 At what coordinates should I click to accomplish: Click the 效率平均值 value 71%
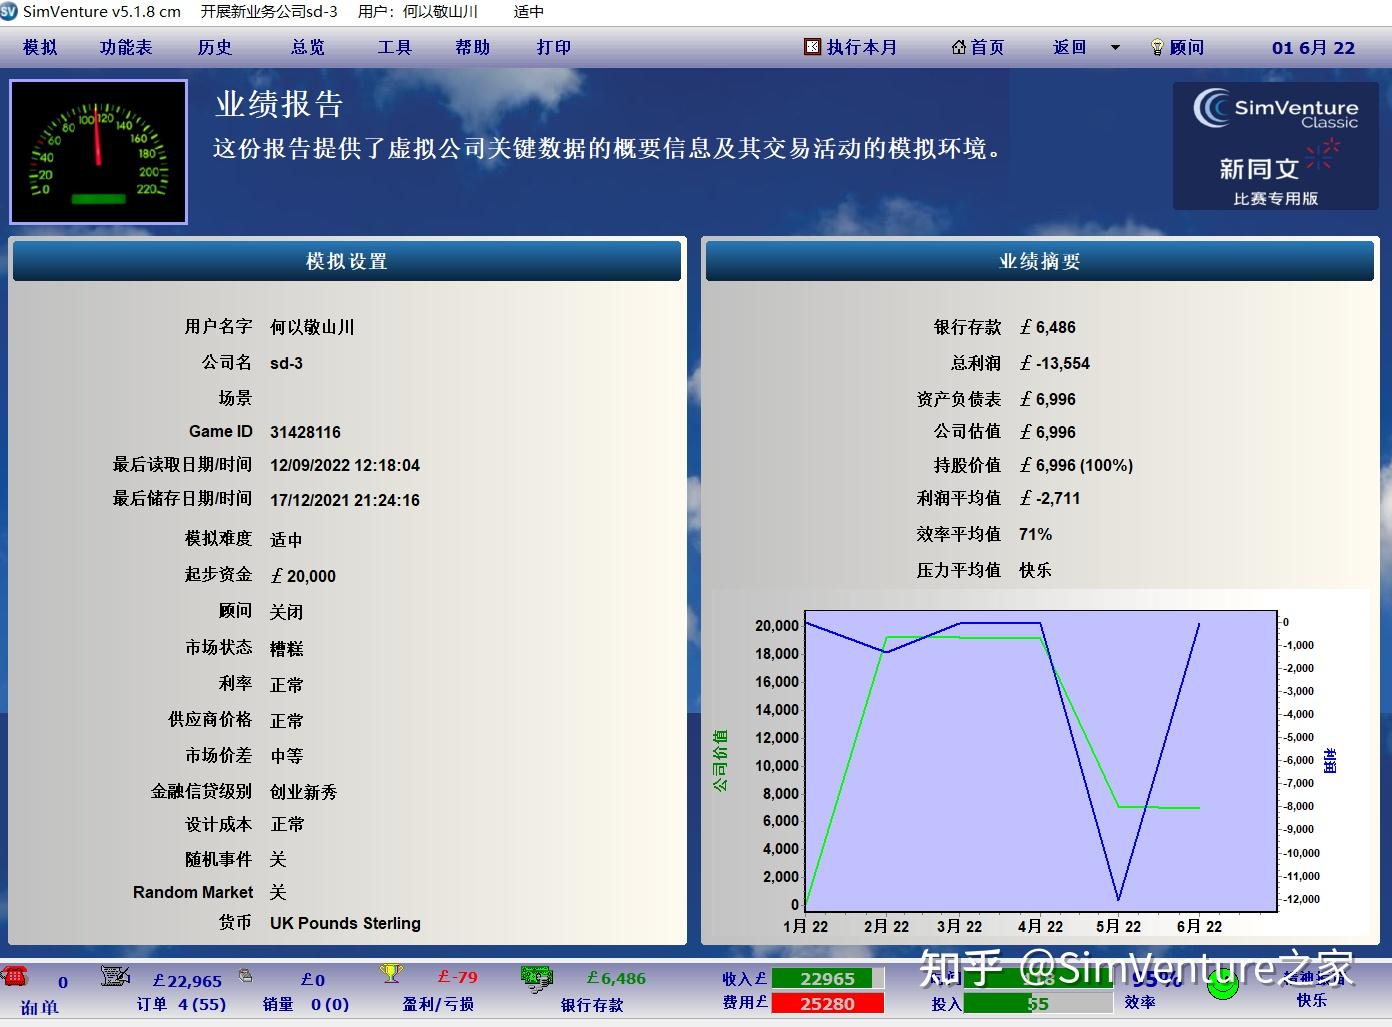tap(1036, 534)
